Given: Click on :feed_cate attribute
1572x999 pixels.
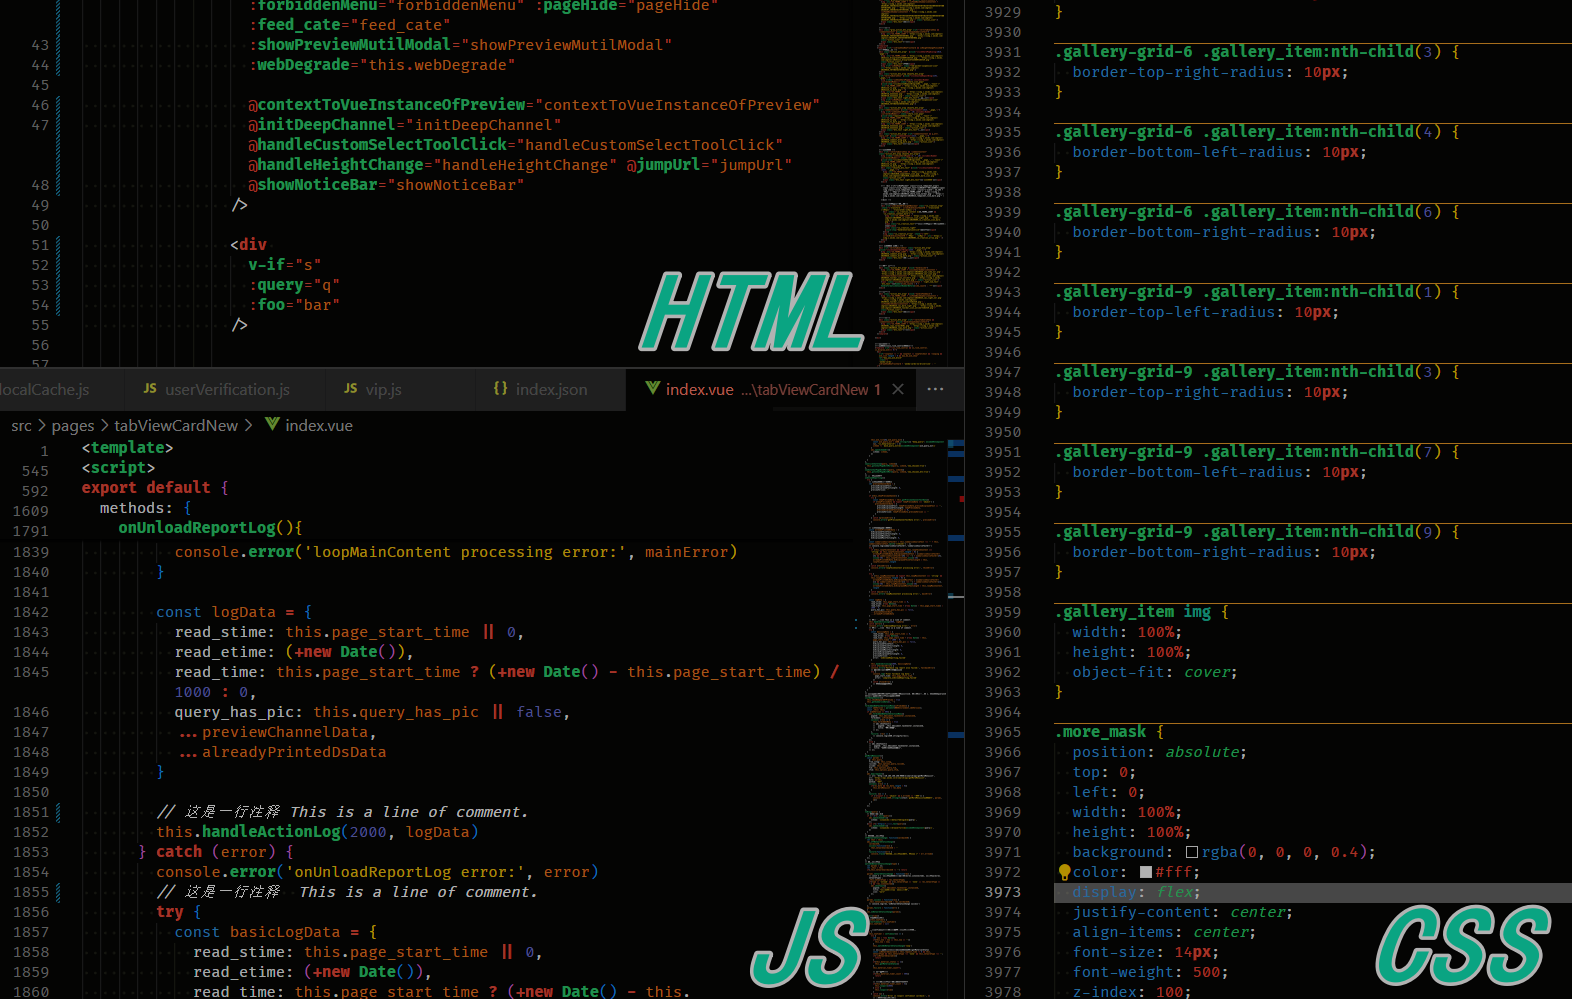Looking at the screenshot, I should pos(349,25).
